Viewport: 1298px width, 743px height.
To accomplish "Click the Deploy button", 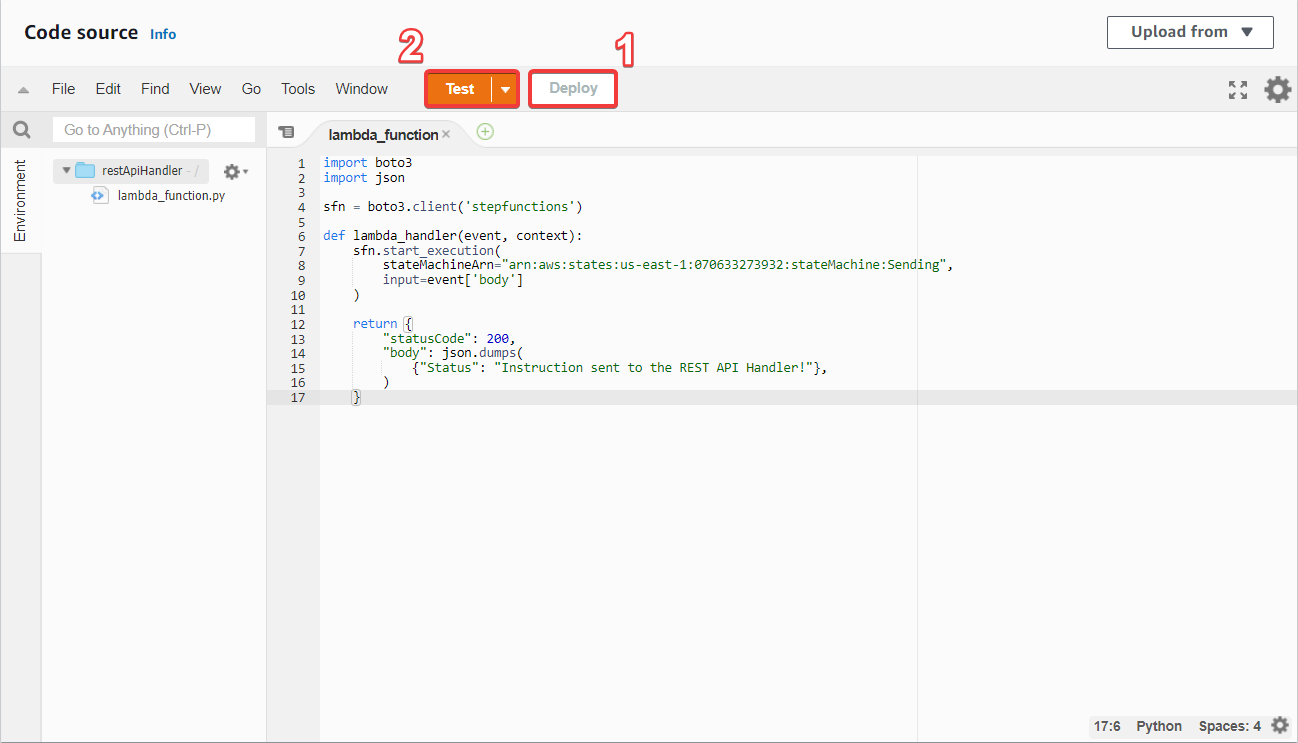I will (573, 89).
